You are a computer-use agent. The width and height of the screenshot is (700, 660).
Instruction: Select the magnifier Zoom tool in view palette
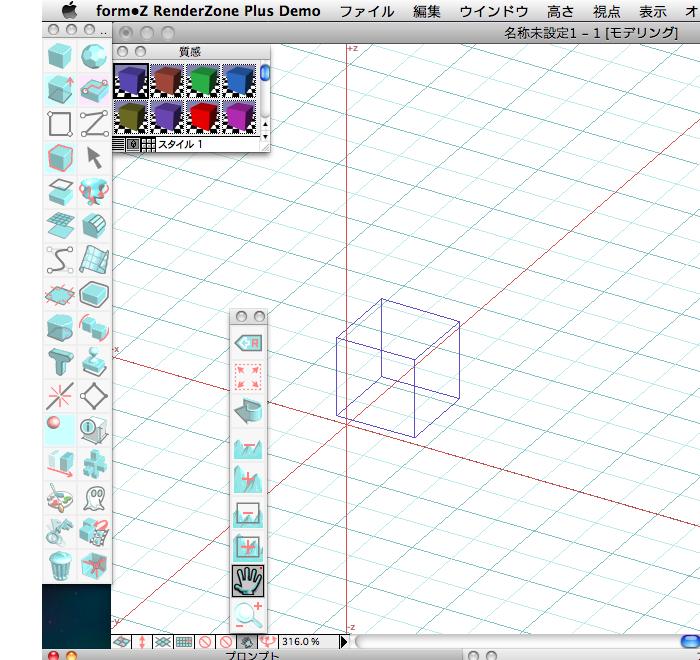click(x=248, y=615)
